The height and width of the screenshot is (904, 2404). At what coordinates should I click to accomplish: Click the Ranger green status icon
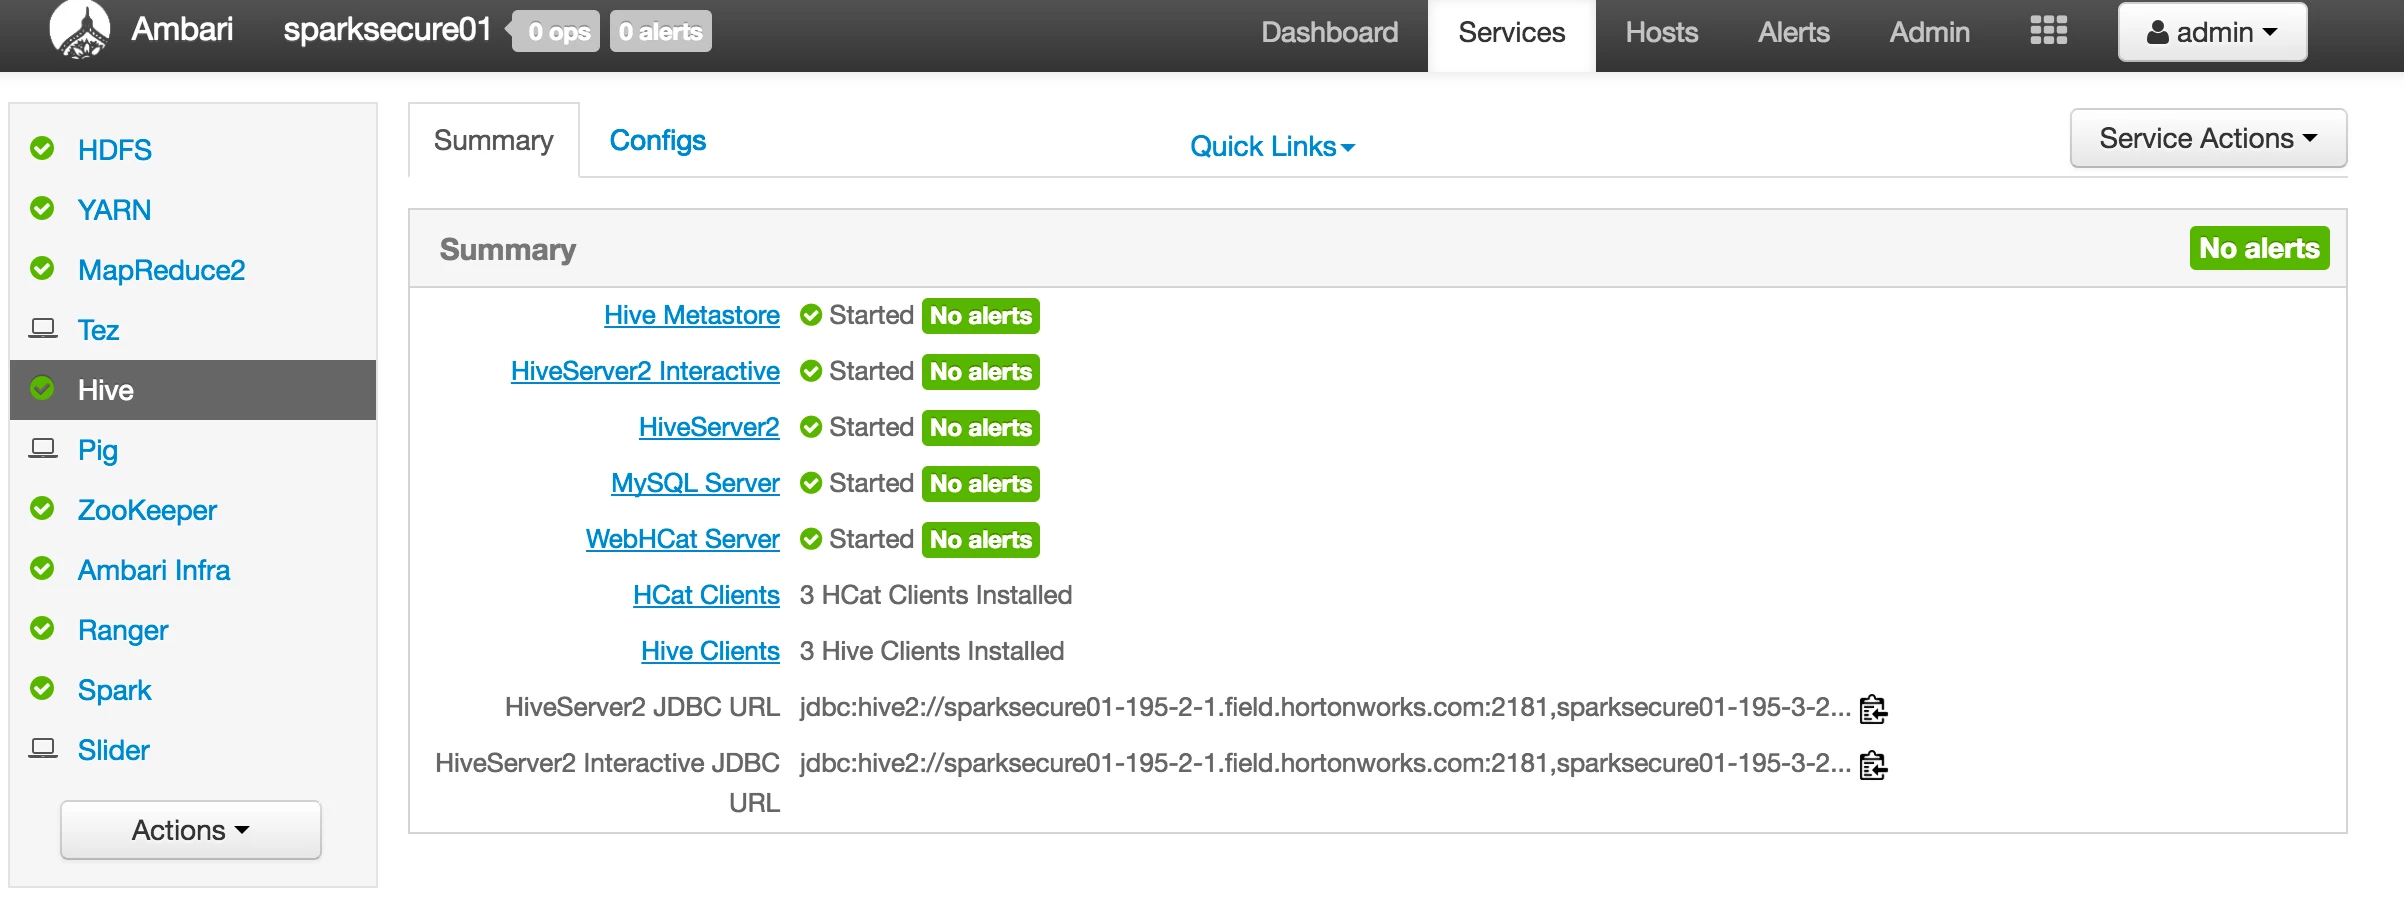tap(42, 629)
